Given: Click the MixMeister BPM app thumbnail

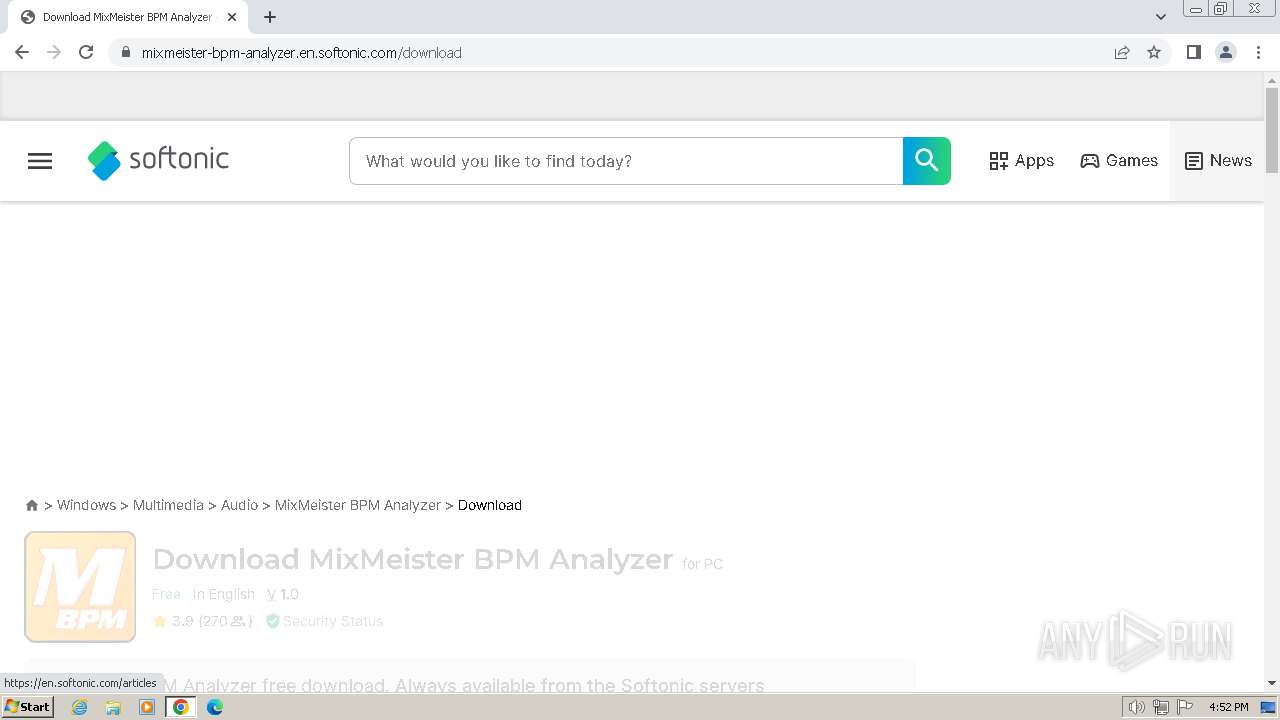Looking at the screenshot, I should [x=80, y=586].
